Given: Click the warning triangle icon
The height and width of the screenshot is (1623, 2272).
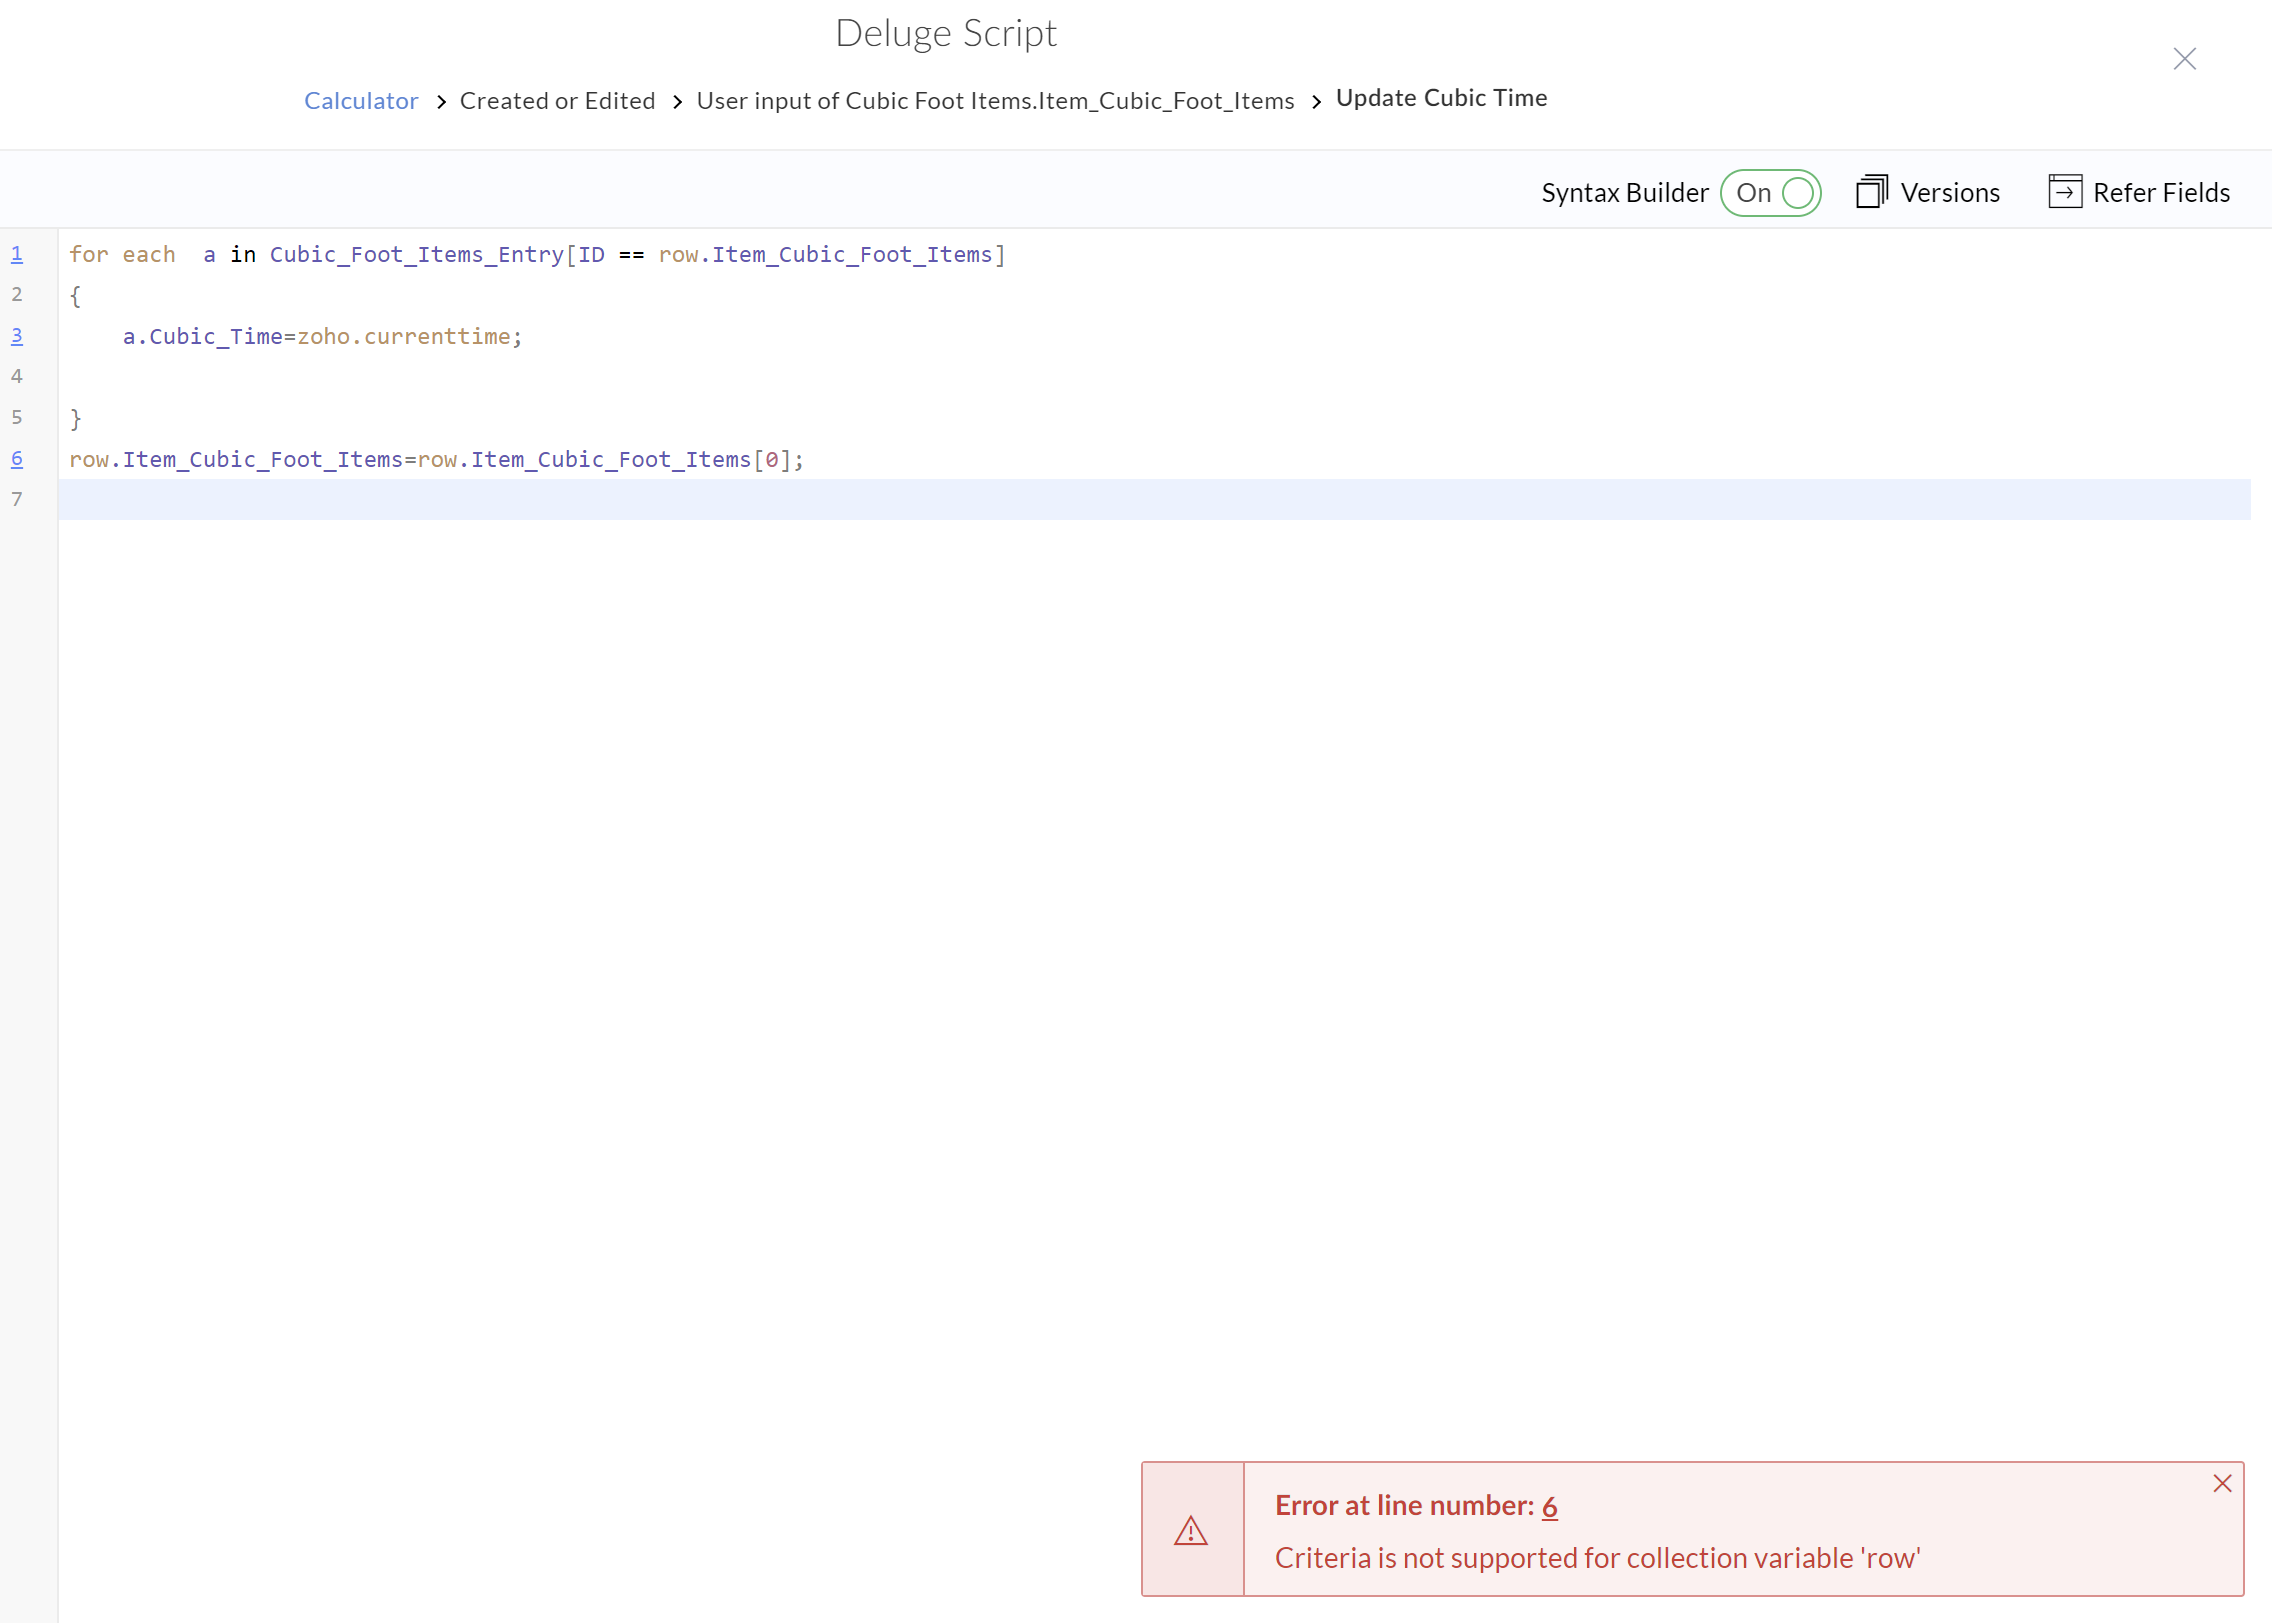Looking at the screenshot, I should 1190,1531.
